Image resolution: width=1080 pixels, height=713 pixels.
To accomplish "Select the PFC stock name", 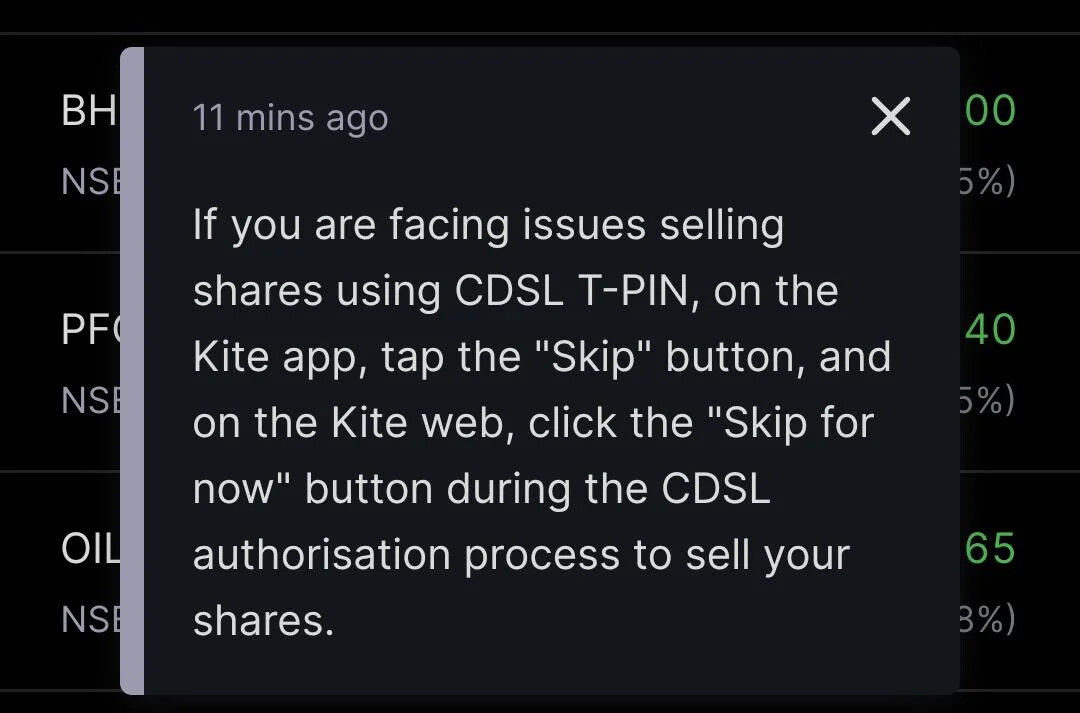I will click(90, 329).
